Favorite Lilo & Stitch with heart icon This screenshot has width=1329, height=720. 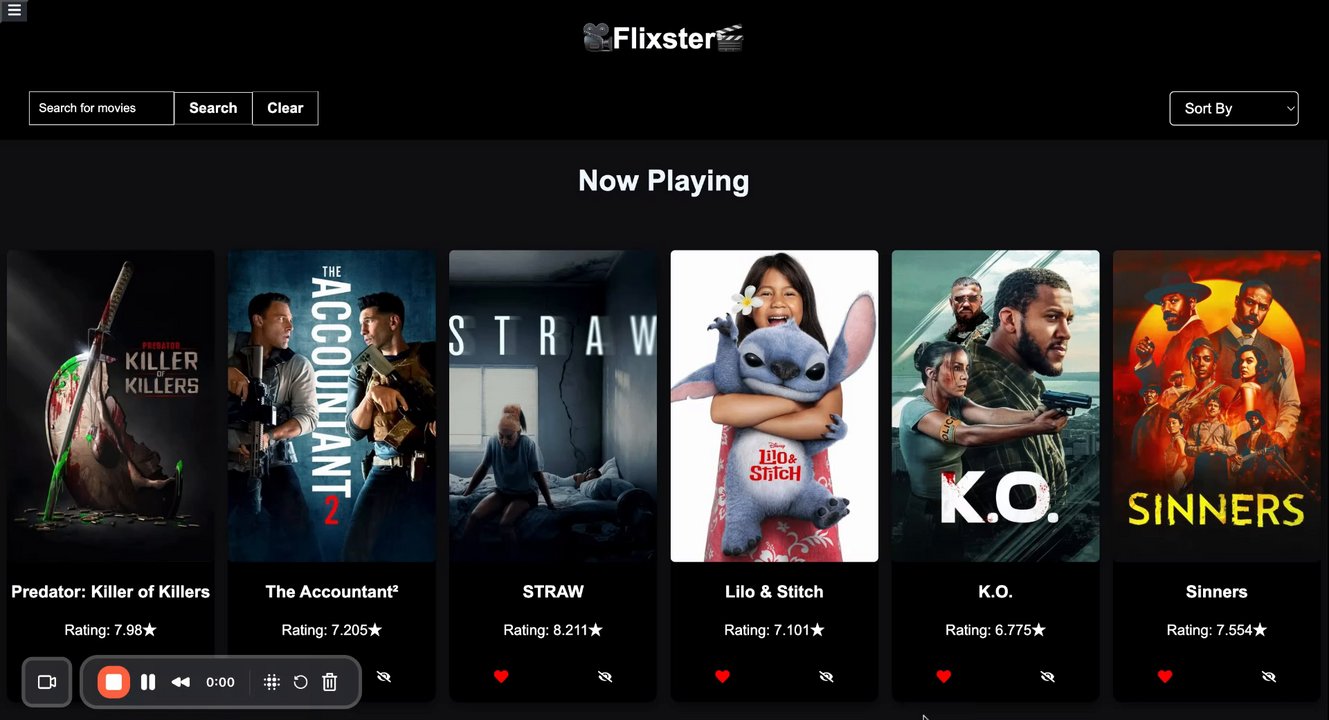pos(722,677)
